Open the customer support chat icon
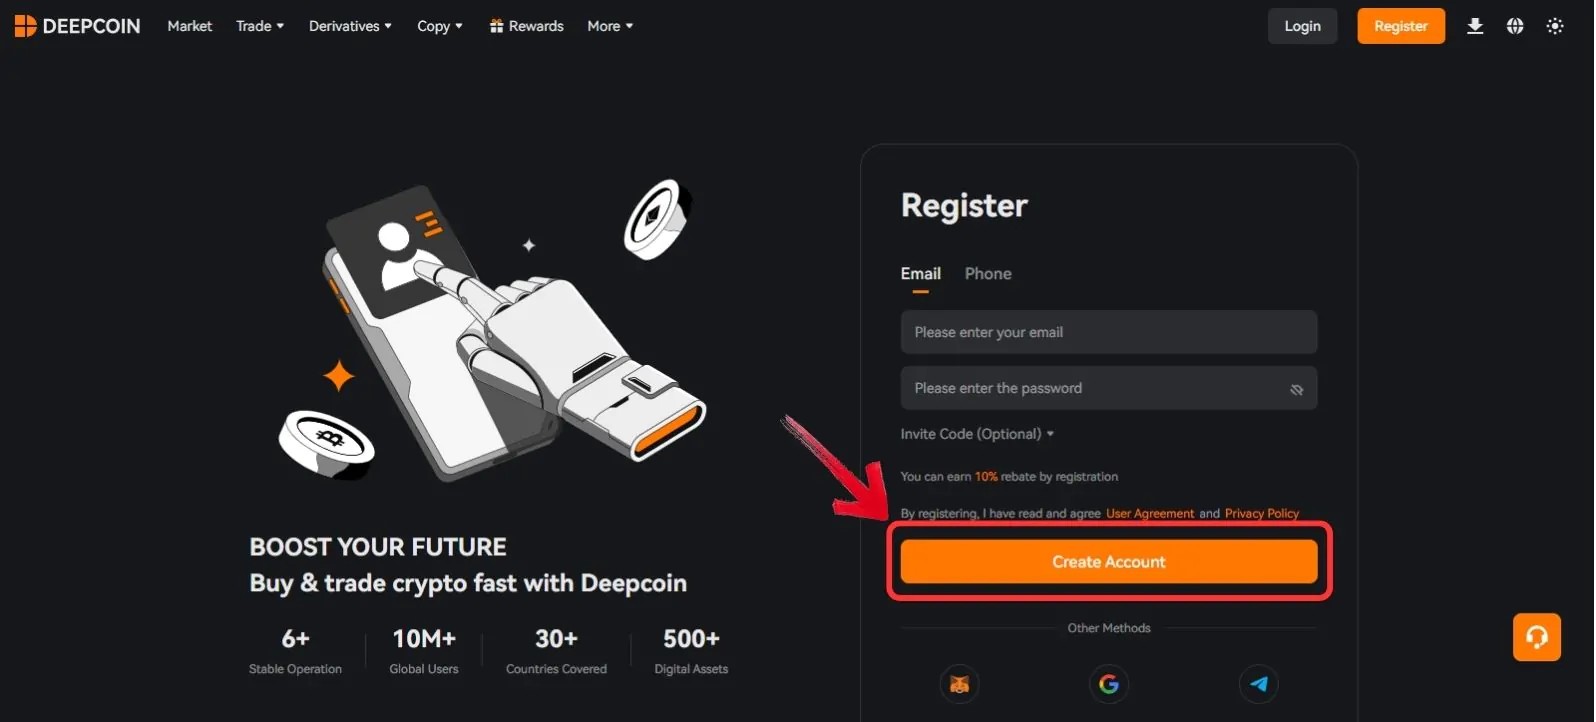The width and height of the screenshot is (1596, 722). 1537,637
